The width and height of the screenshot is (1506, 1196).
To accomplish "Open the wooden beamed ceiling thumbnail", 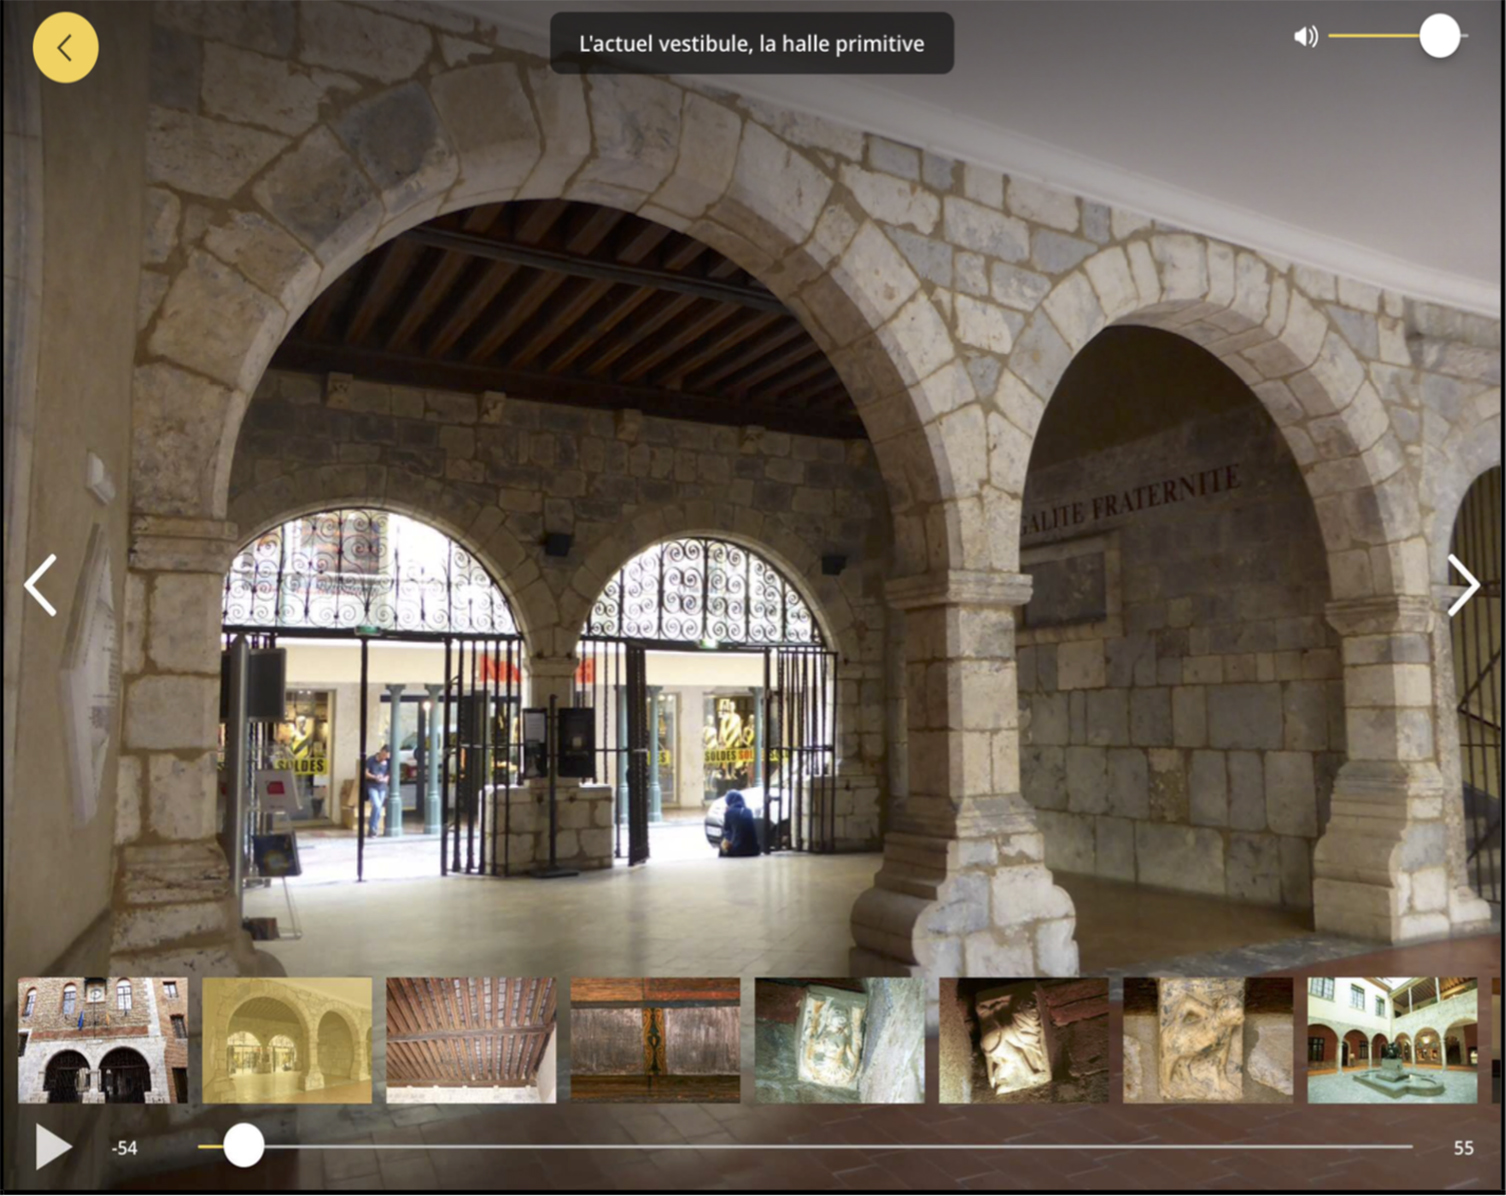I will click(x=471, y=1040).
